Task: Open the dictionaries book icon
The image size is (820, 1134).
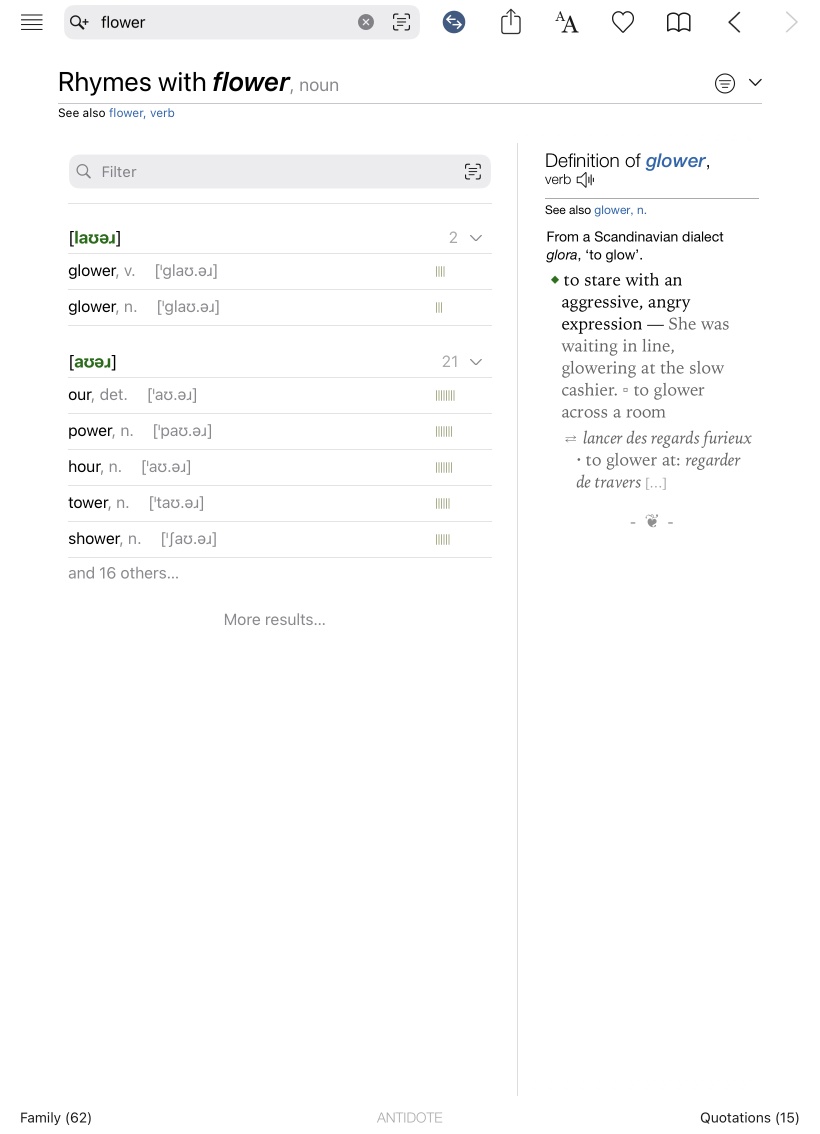Action: coord(679,22)
